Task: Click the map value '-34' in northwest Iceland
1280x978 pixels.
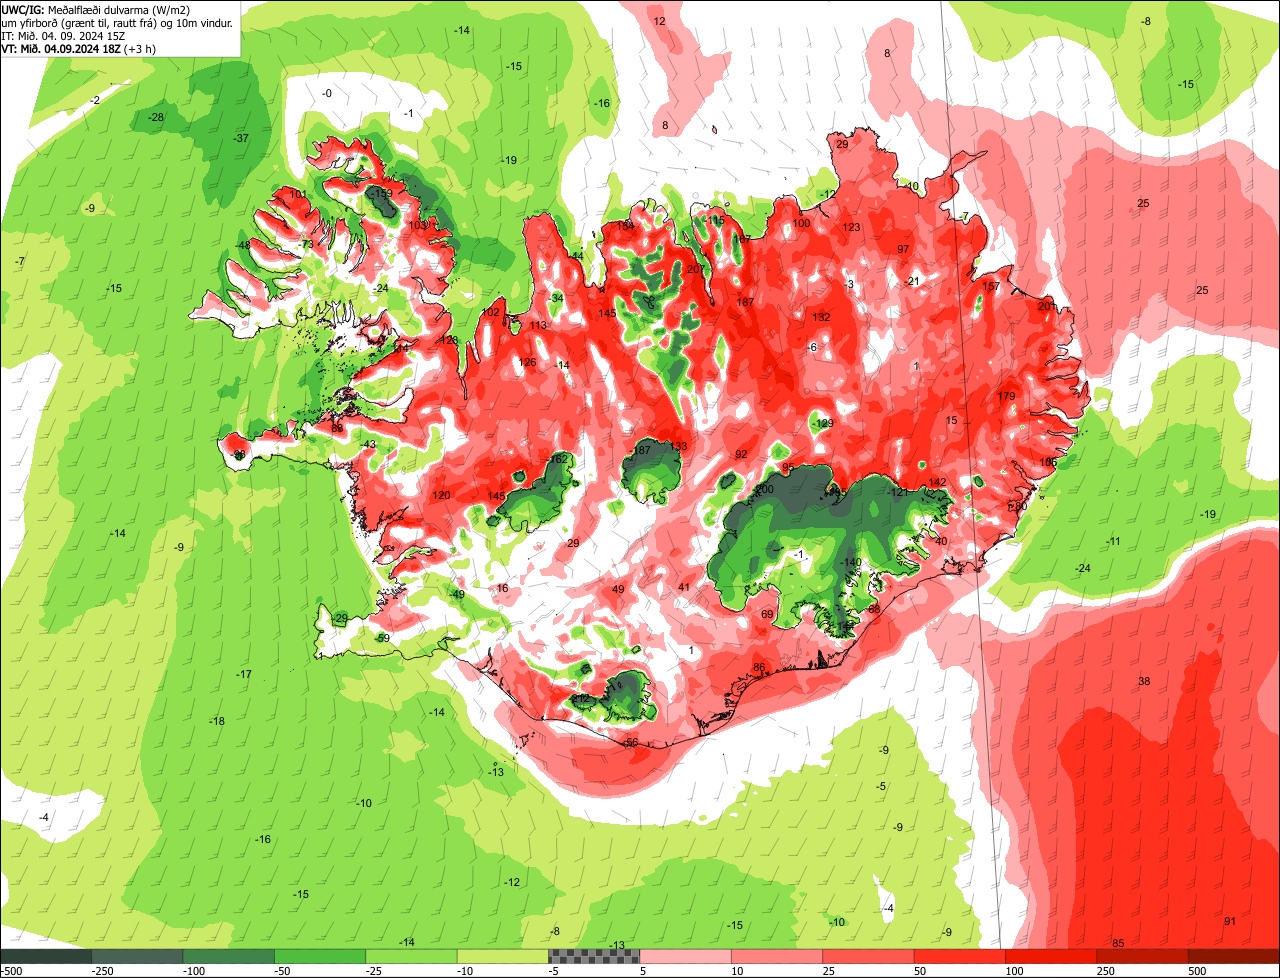Action: [x=556, y=297]
